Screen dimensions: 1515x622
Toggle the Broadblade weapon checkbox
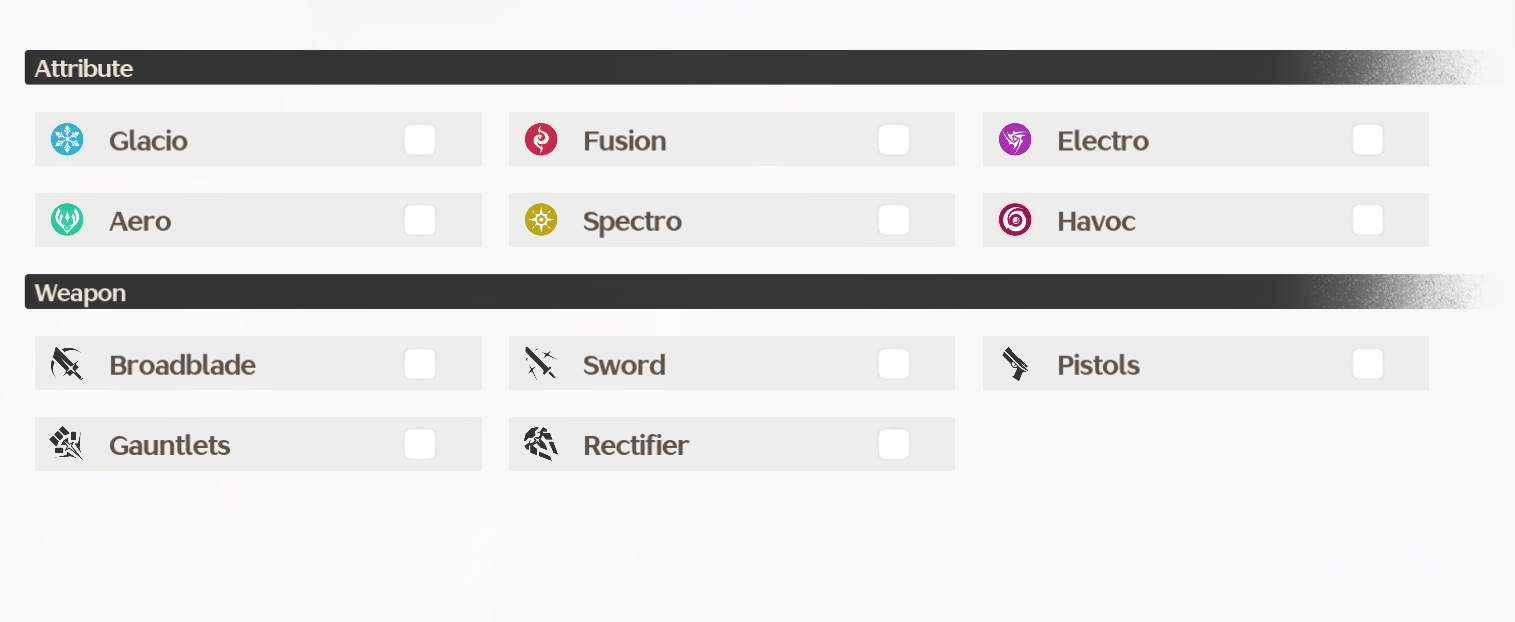pyautogui.click(x=420, y=364)
